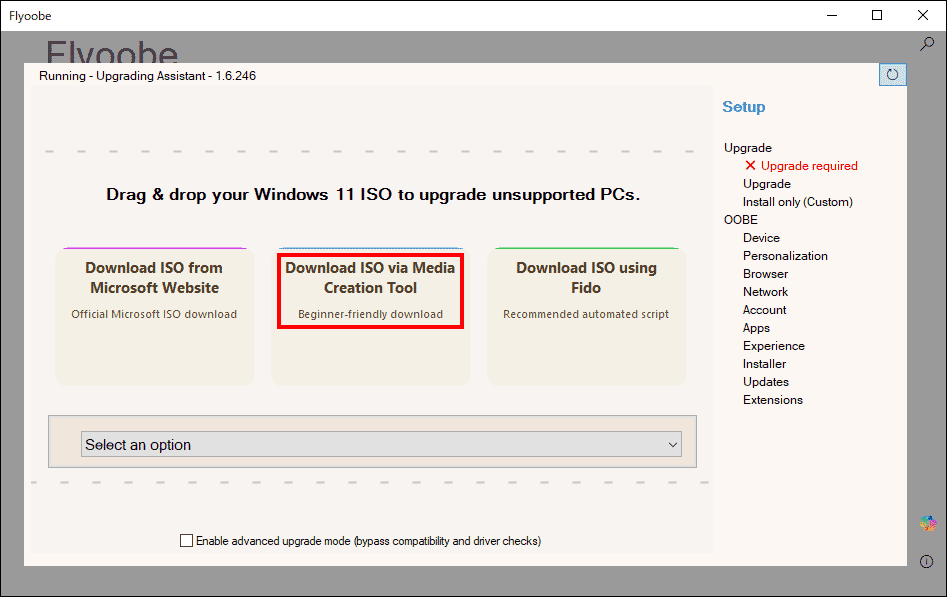
Task: Open the info icon at the bottom right
Action: [926, 562]
